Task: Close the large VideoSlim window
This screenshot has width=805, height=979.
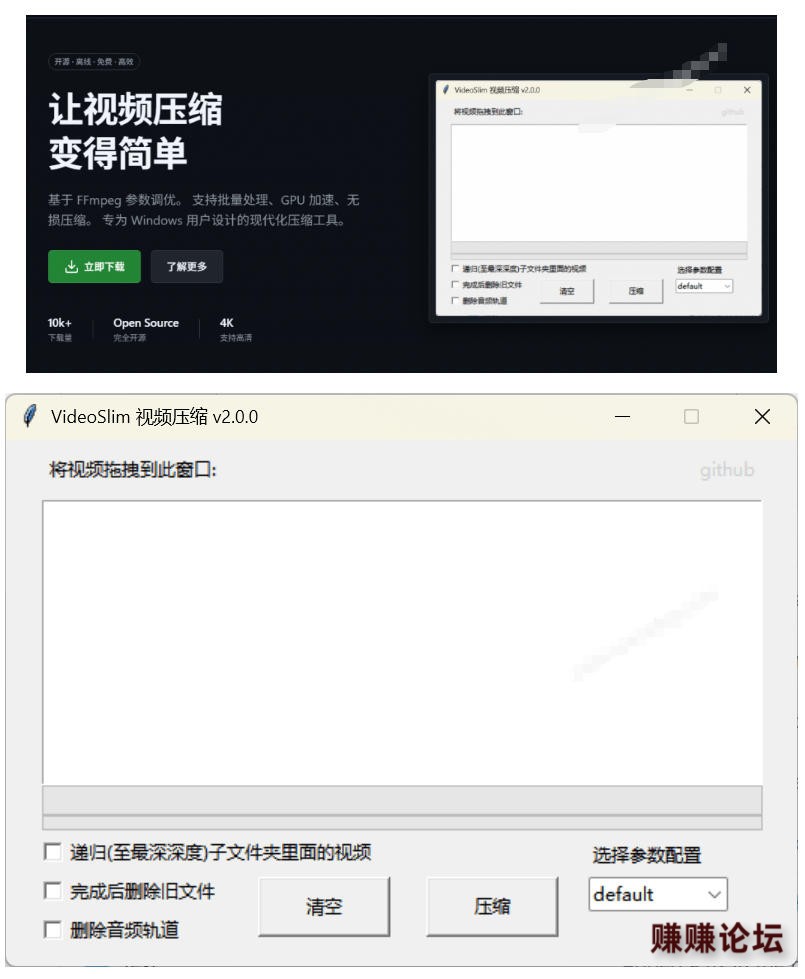Action: point(762,416)
